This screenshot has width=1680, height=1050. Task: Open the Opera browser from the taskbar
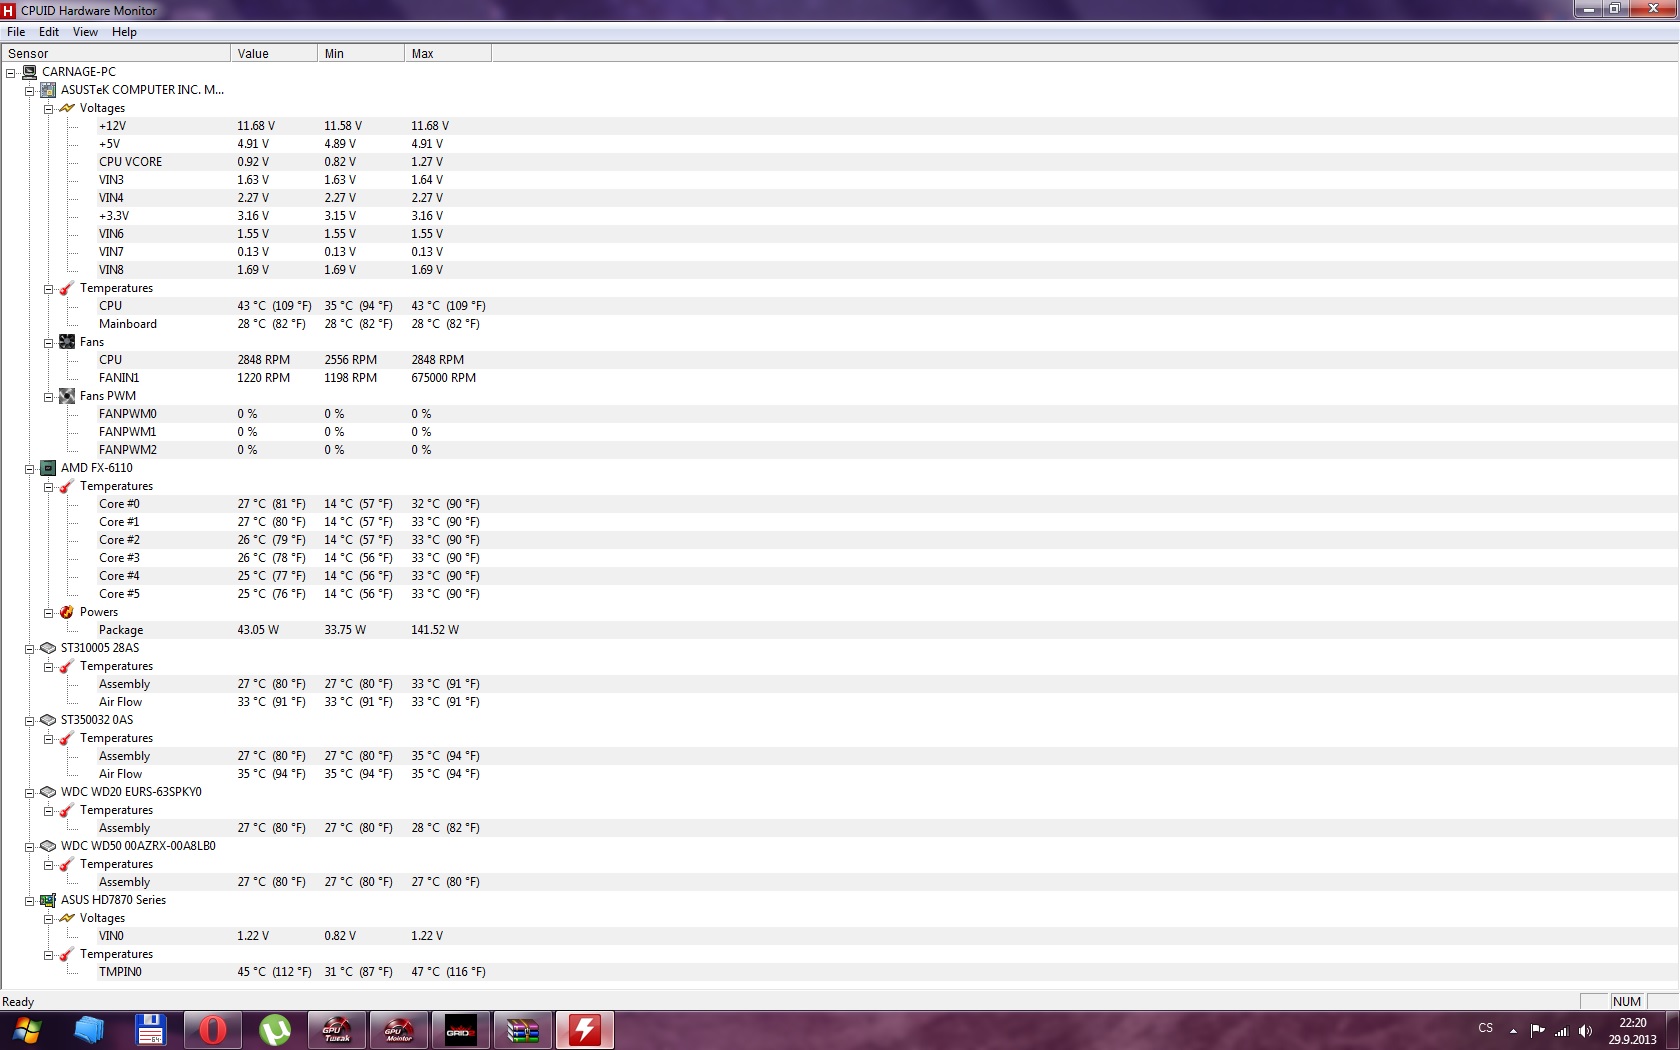tap(212, 1030)
